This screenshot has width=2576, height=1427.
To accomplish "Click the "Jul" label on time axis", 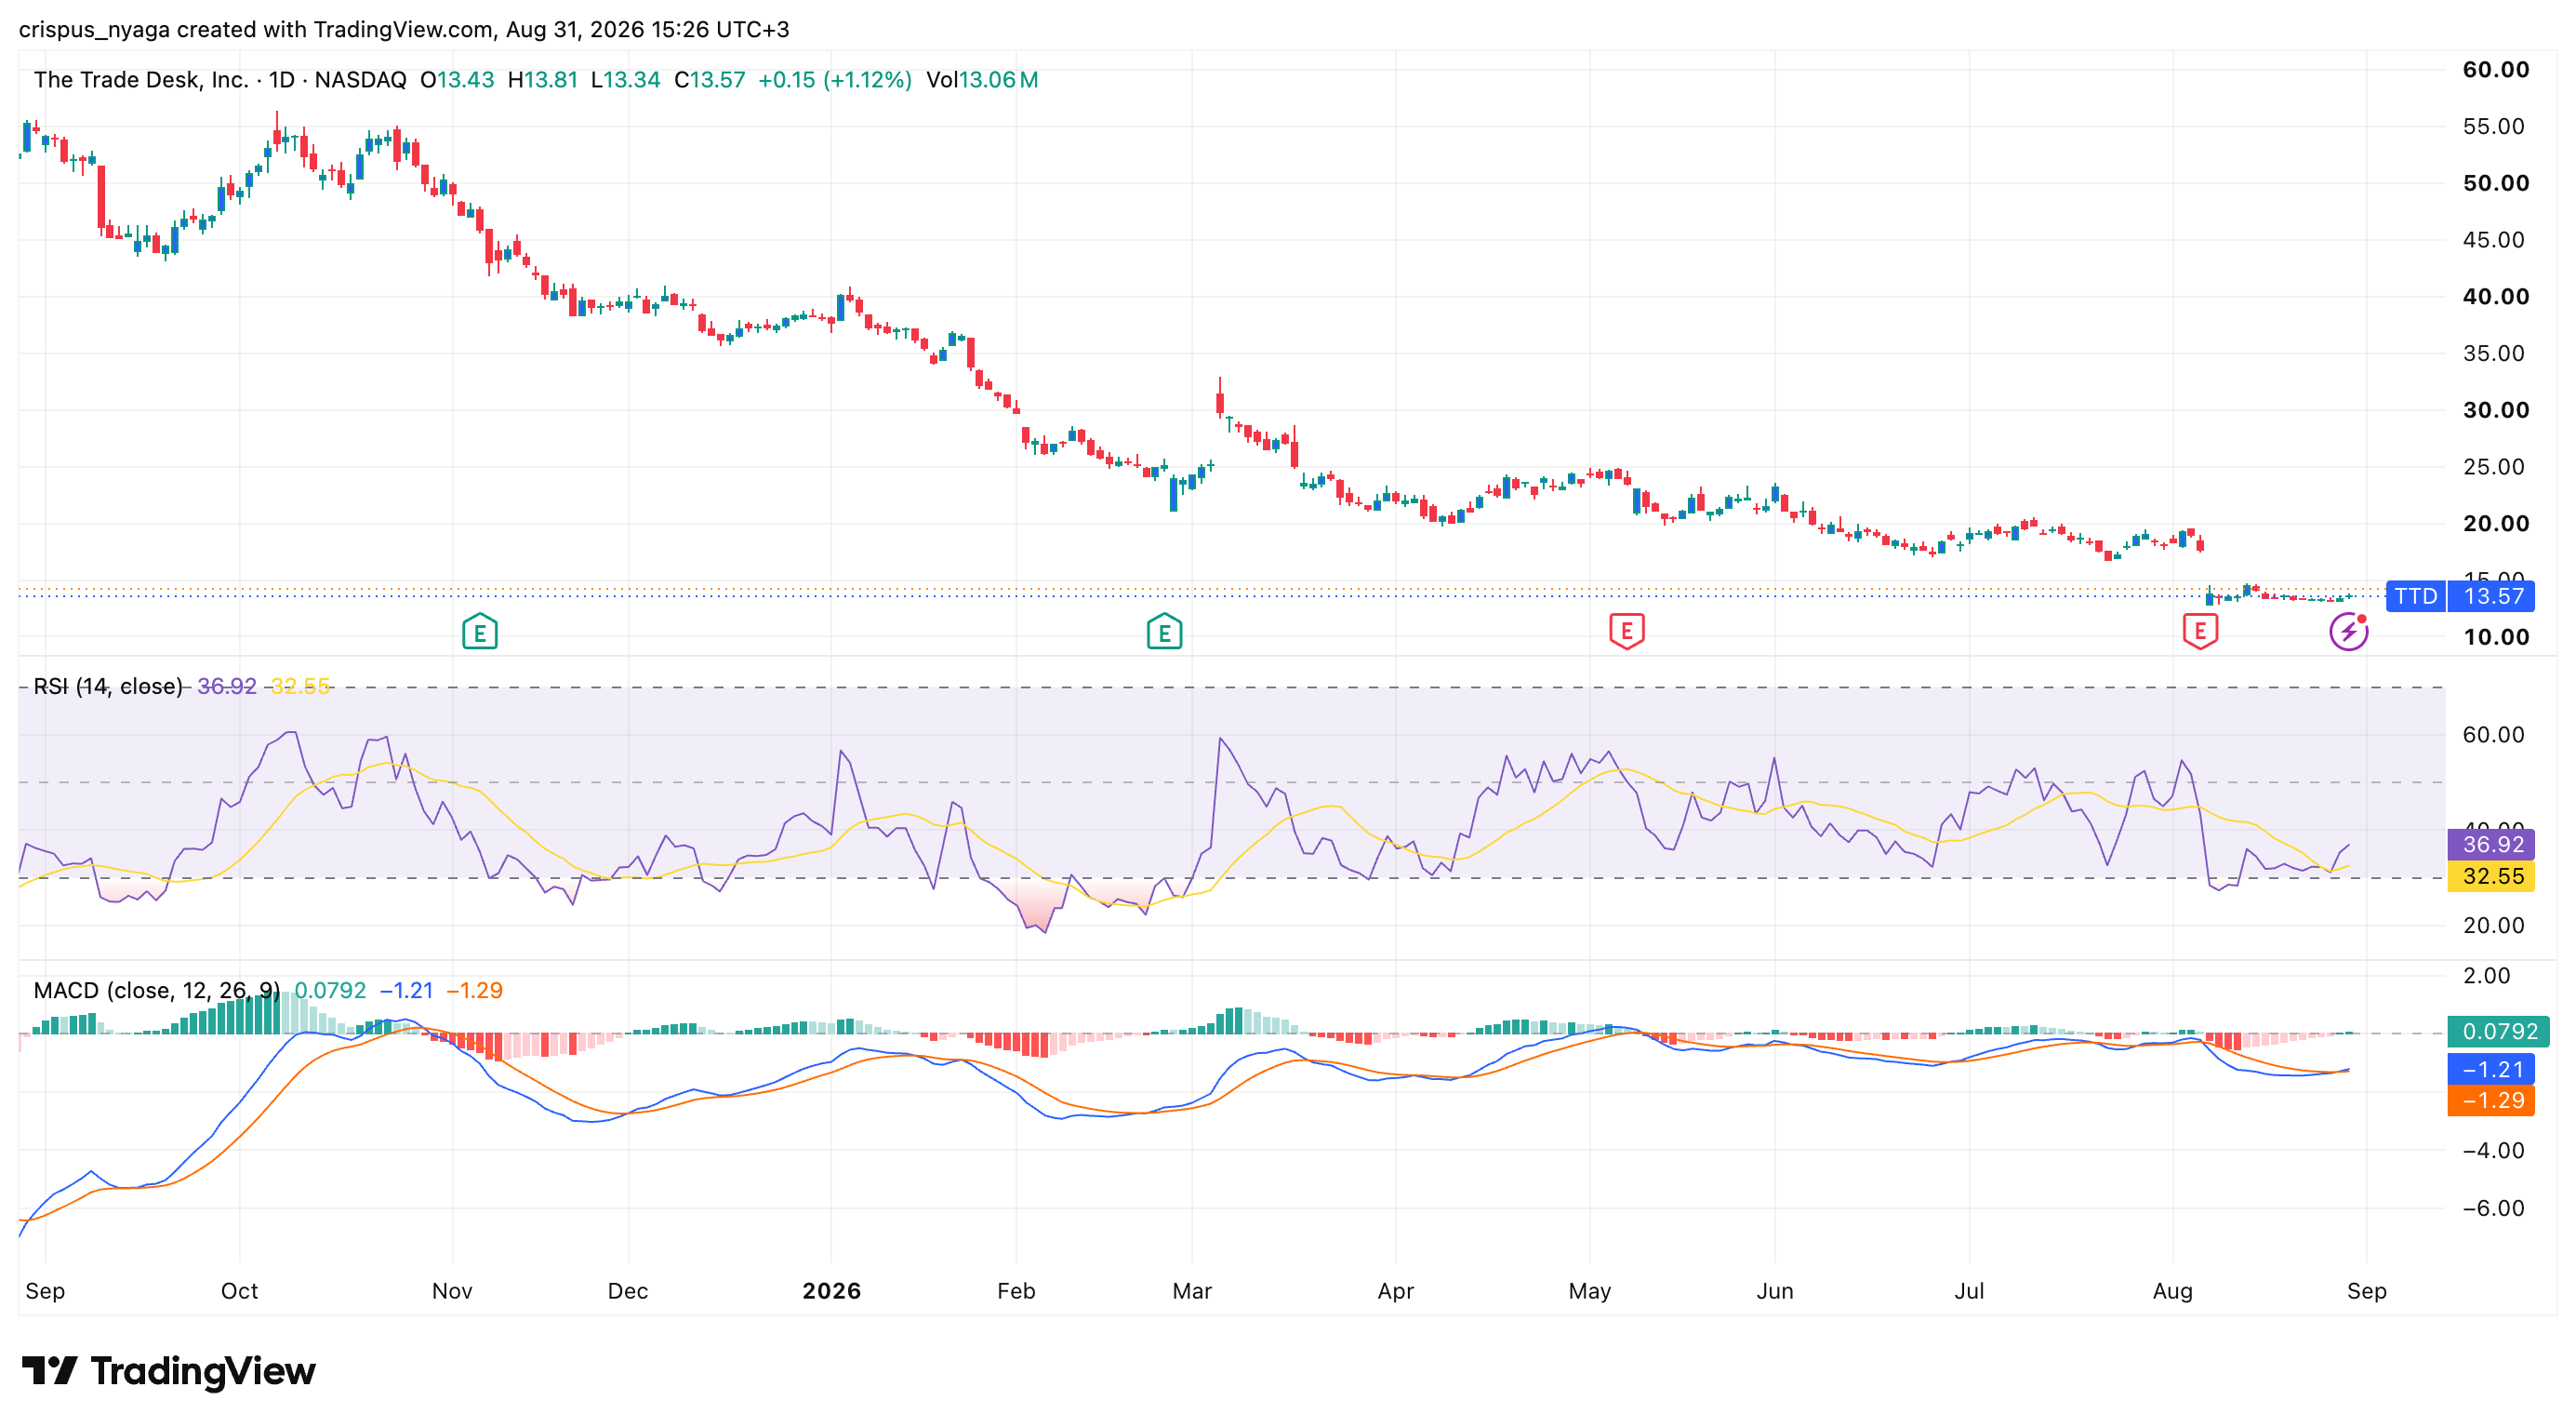I will click(1969, 1292).
